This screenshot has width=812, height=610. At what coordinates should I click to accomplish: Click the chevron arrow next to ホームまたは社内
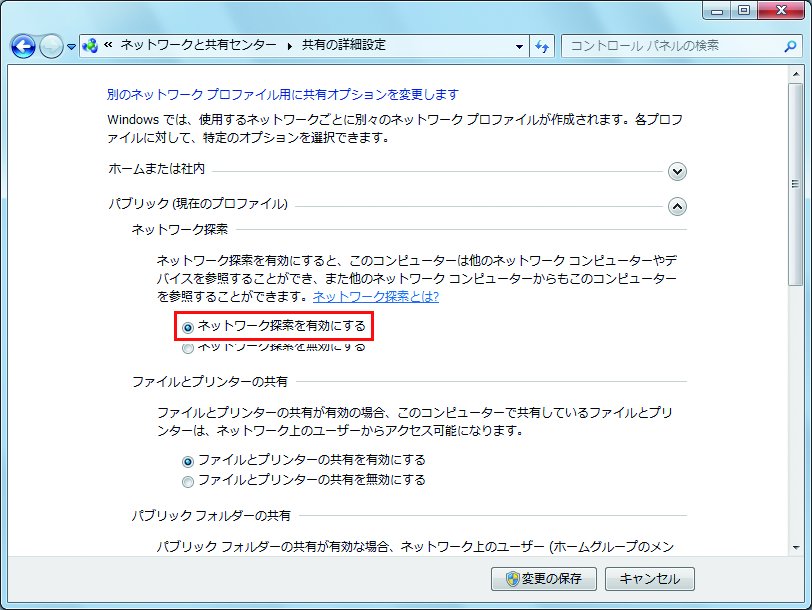pos(677,171)
